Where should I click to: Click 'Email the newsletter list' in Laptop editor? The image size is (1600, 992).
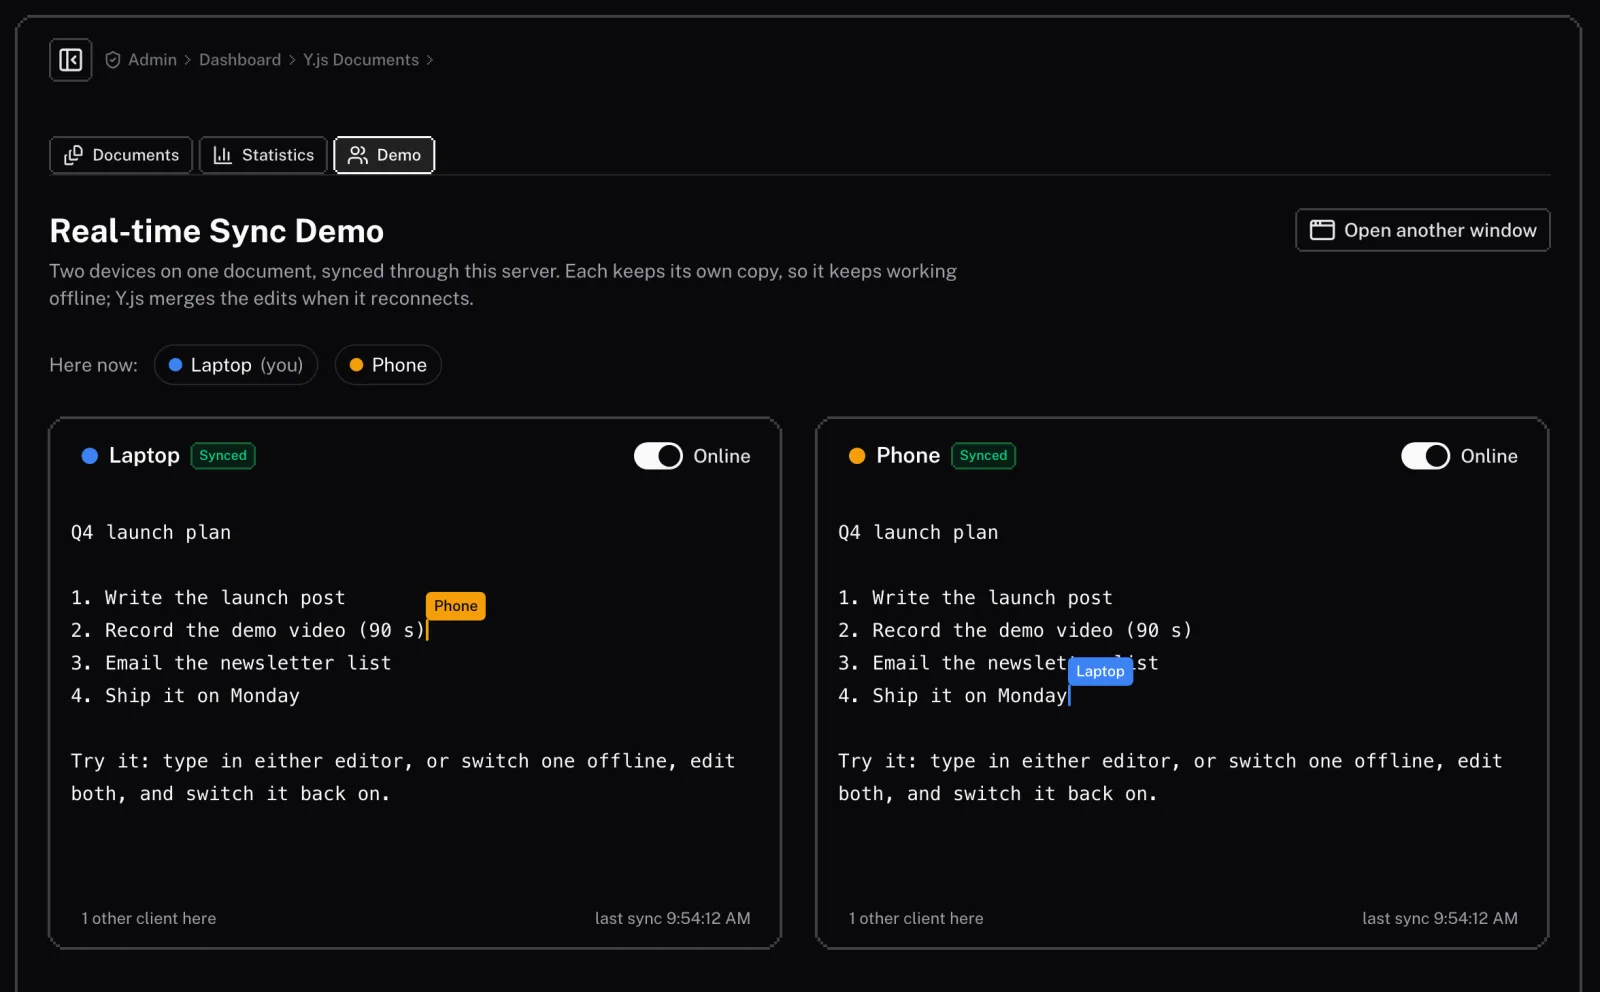(248, 662)
